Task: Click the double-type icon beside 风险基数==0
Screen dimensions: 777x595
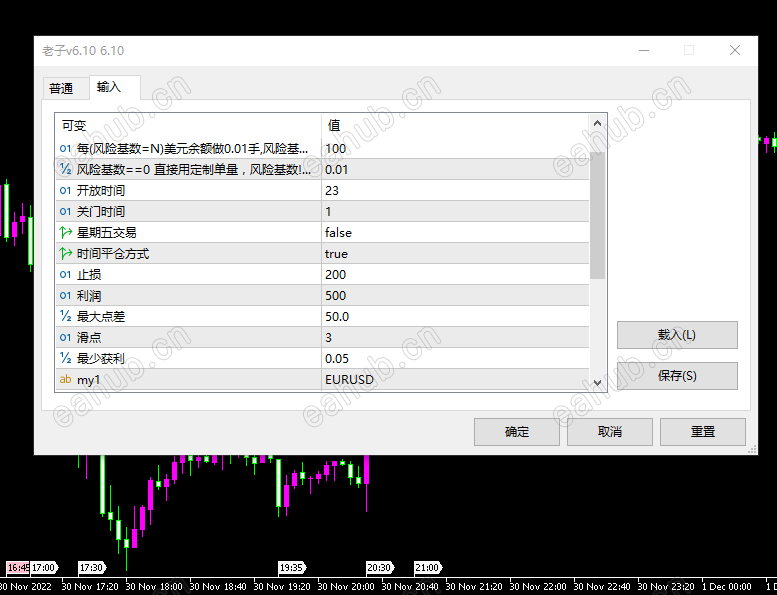Action: (x=65, y=169)
